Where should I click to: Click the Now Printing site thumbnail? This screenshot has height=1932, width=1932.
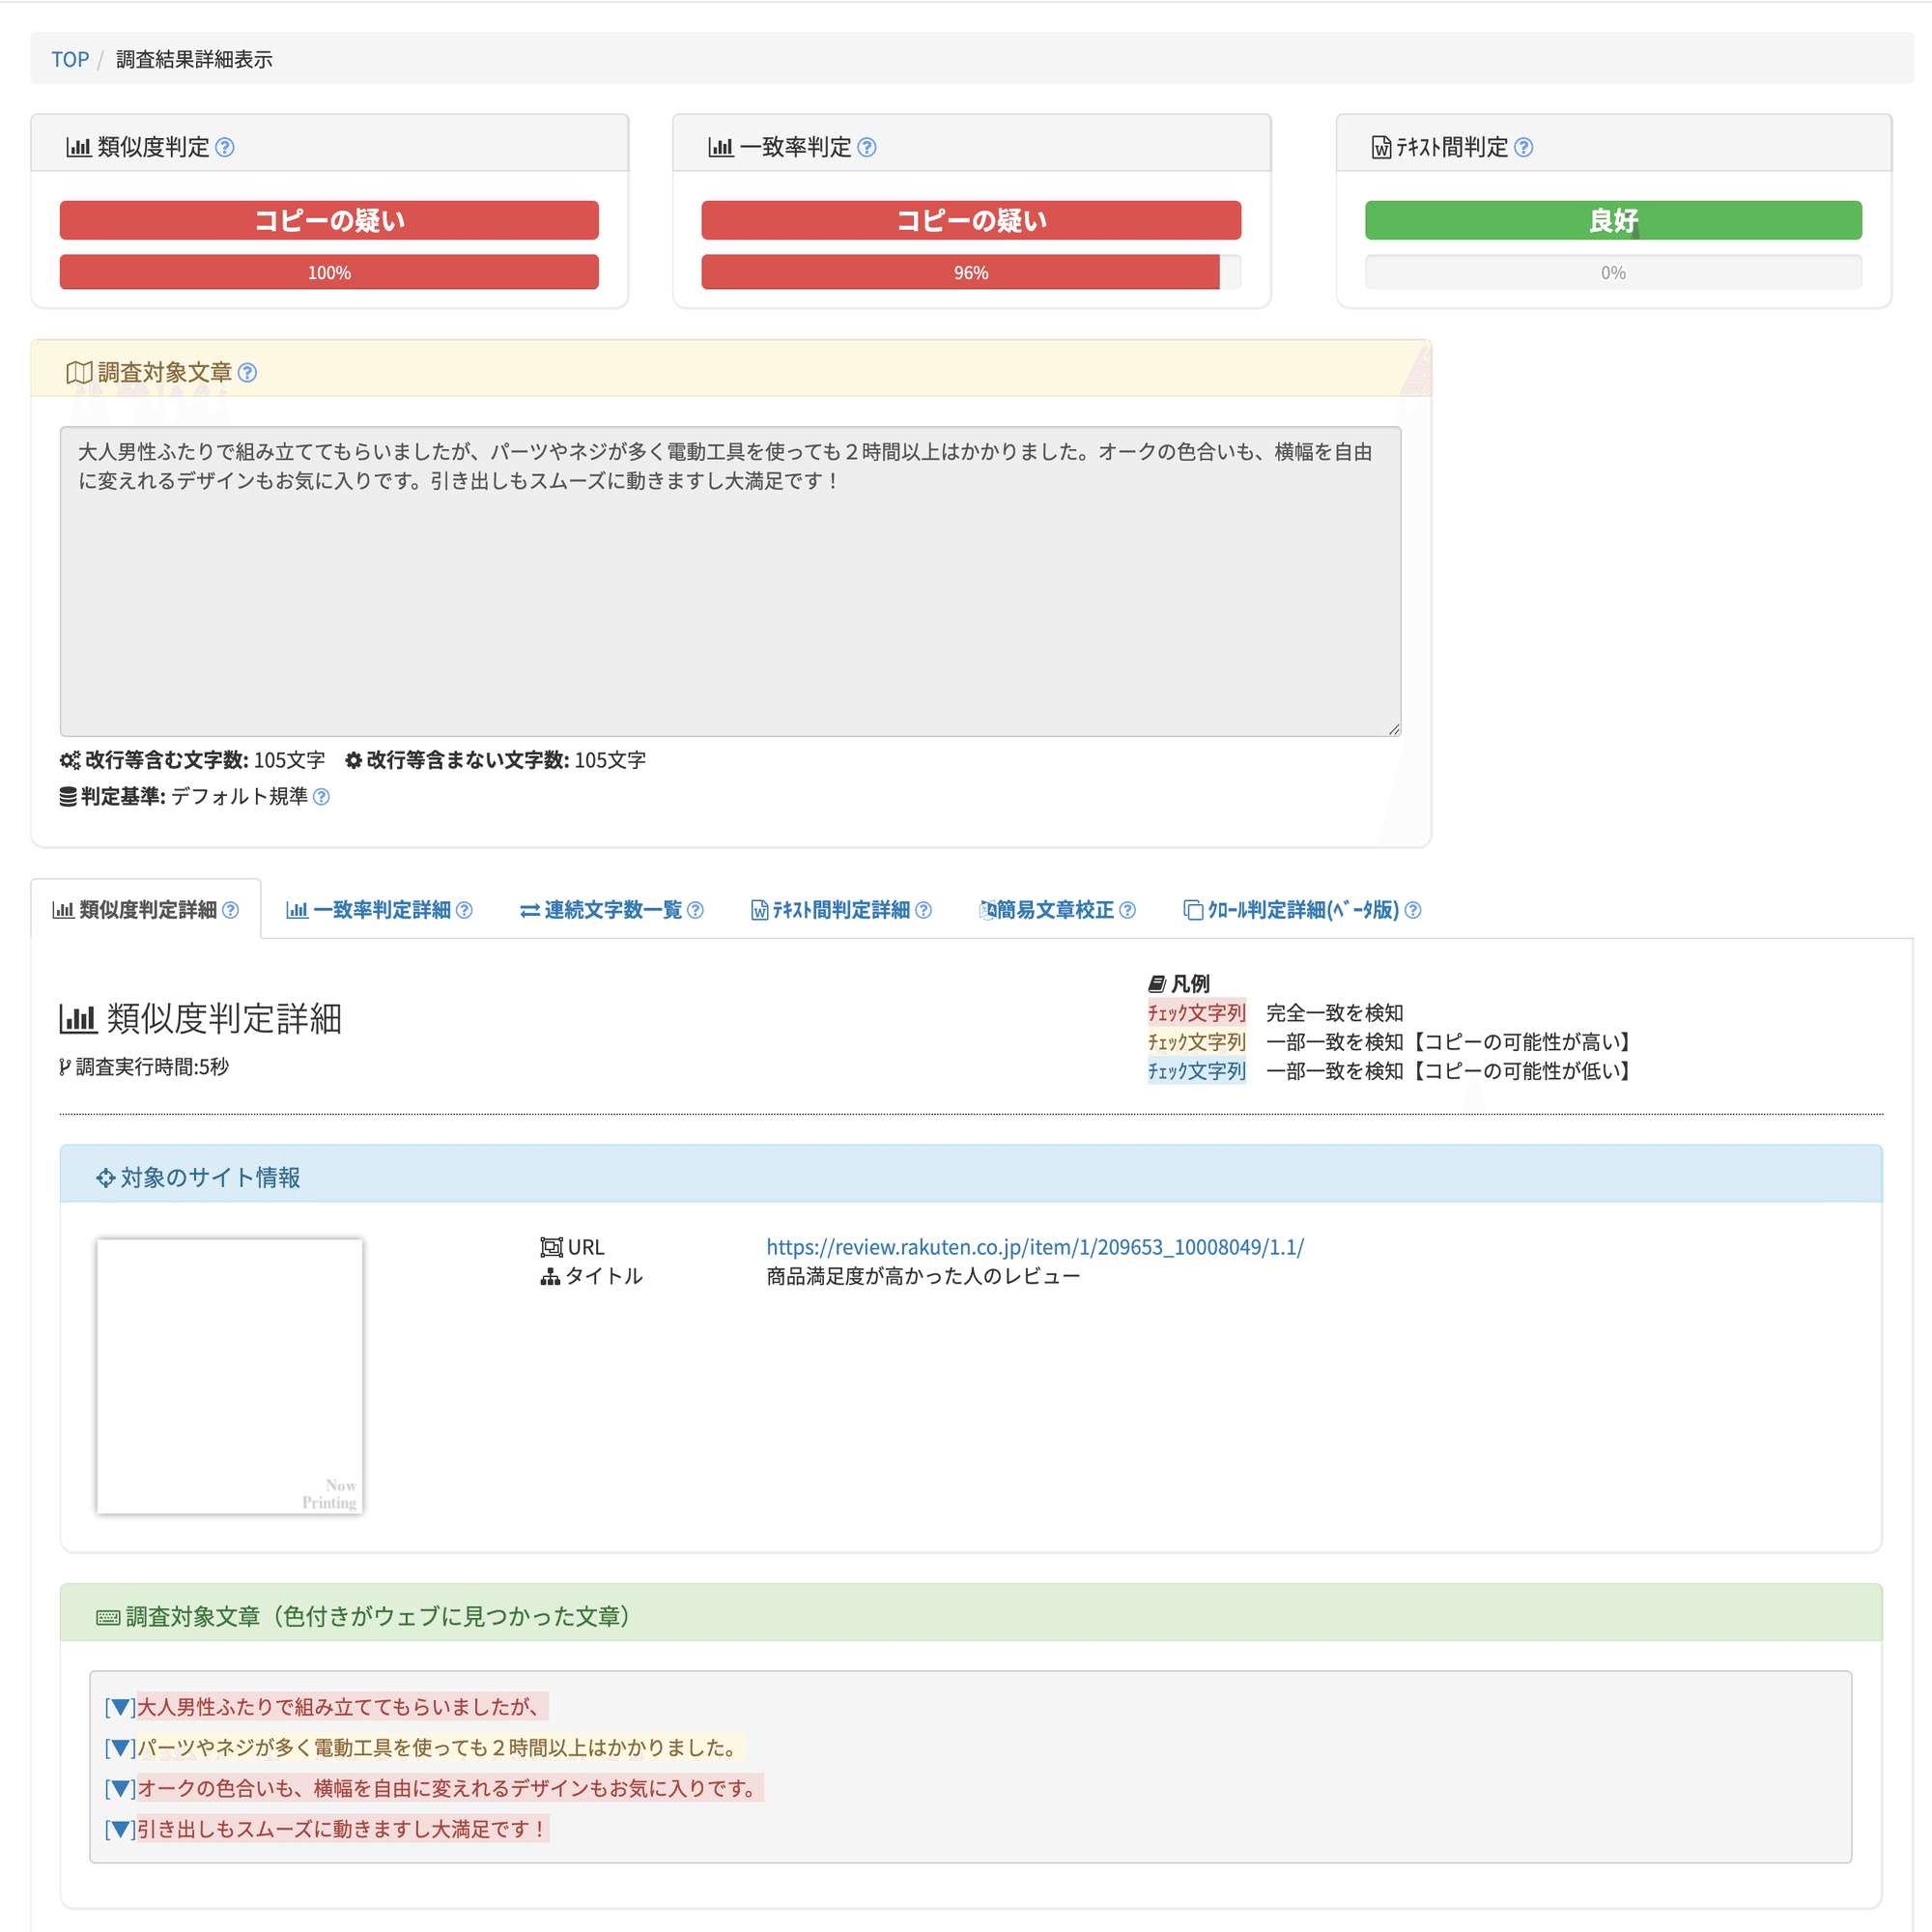click(230, 1376)
